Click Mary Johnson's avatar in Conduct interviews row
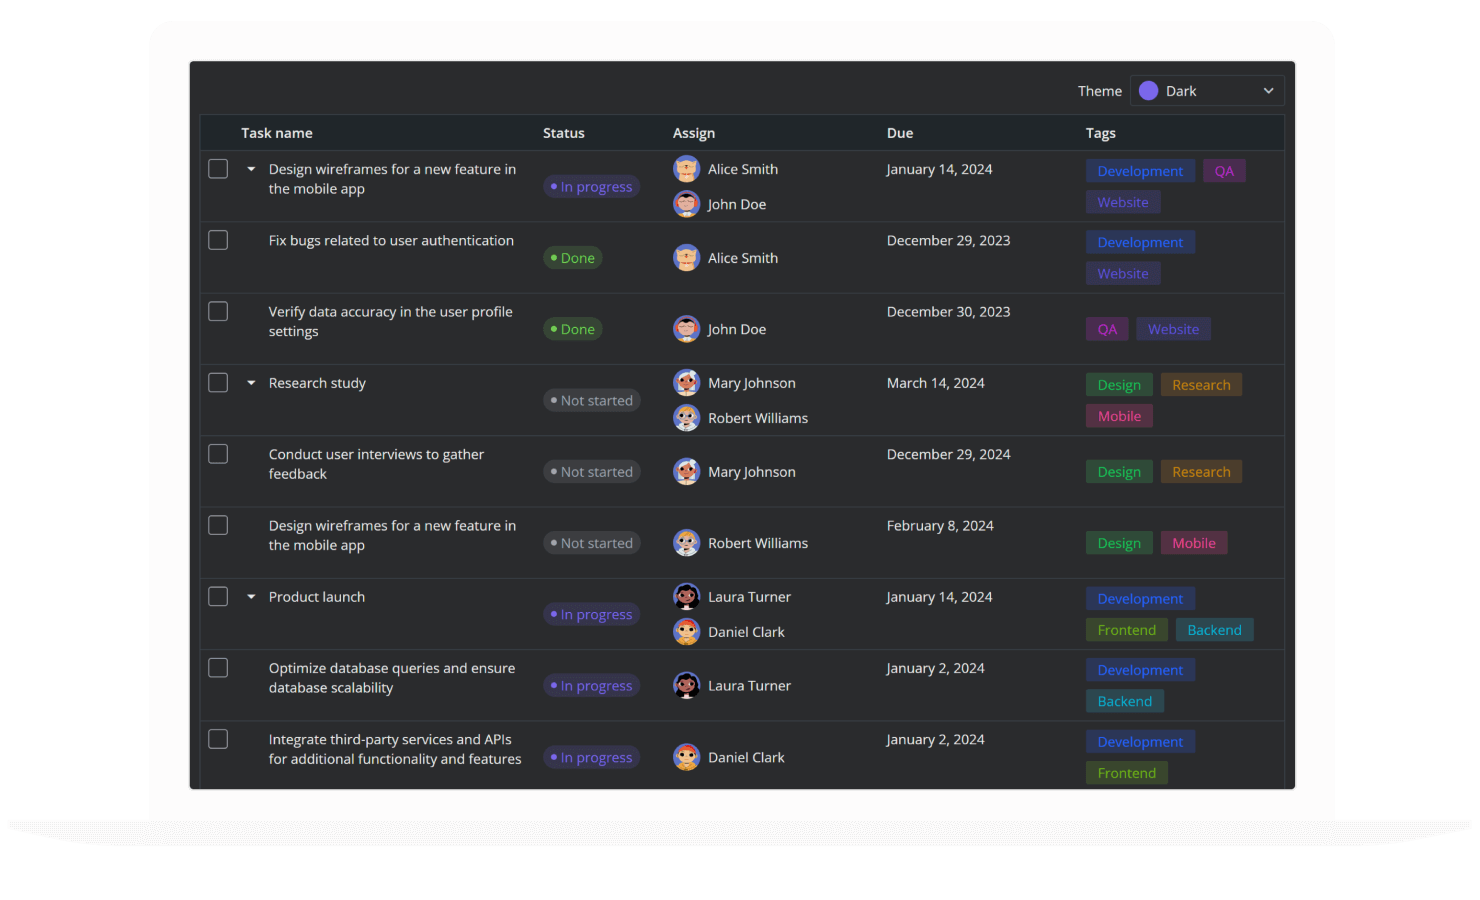This screenshot has height=900, width=1480. point(686,472)
